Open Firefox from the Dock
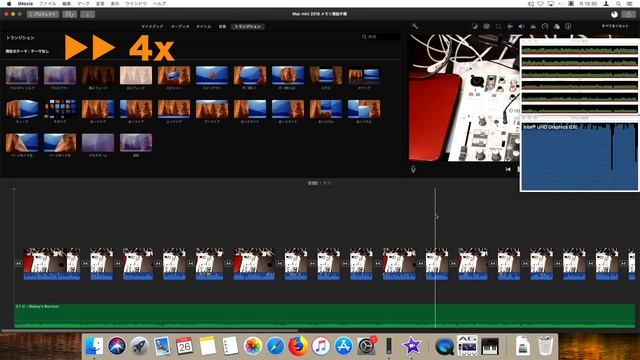The width and height of the screenshot is (640, 360). (x=298, y=346)
